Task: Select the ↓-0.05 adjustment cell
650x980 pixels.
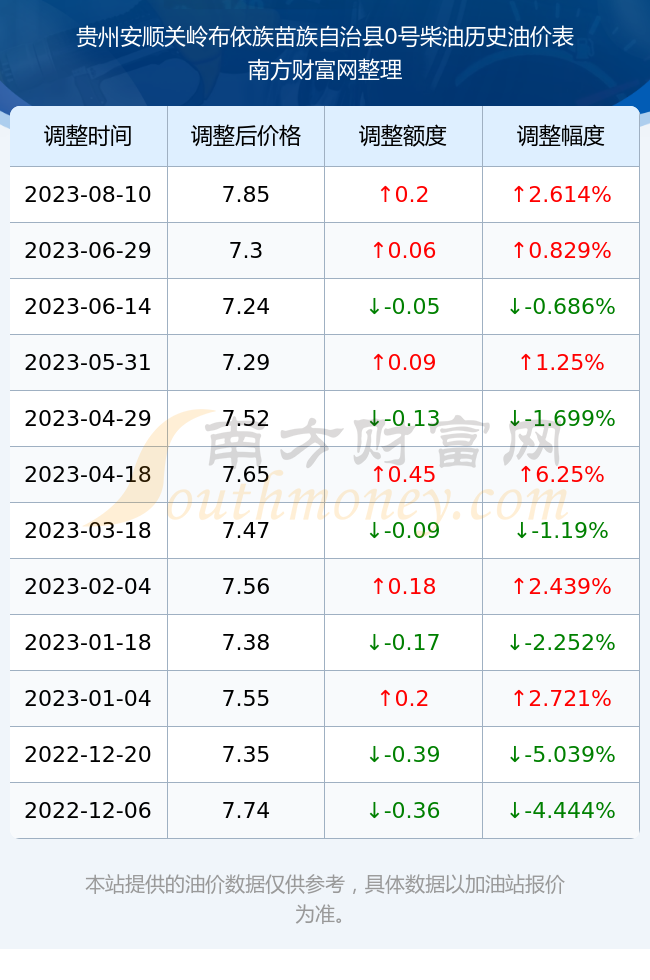Action: pos(403,306)
